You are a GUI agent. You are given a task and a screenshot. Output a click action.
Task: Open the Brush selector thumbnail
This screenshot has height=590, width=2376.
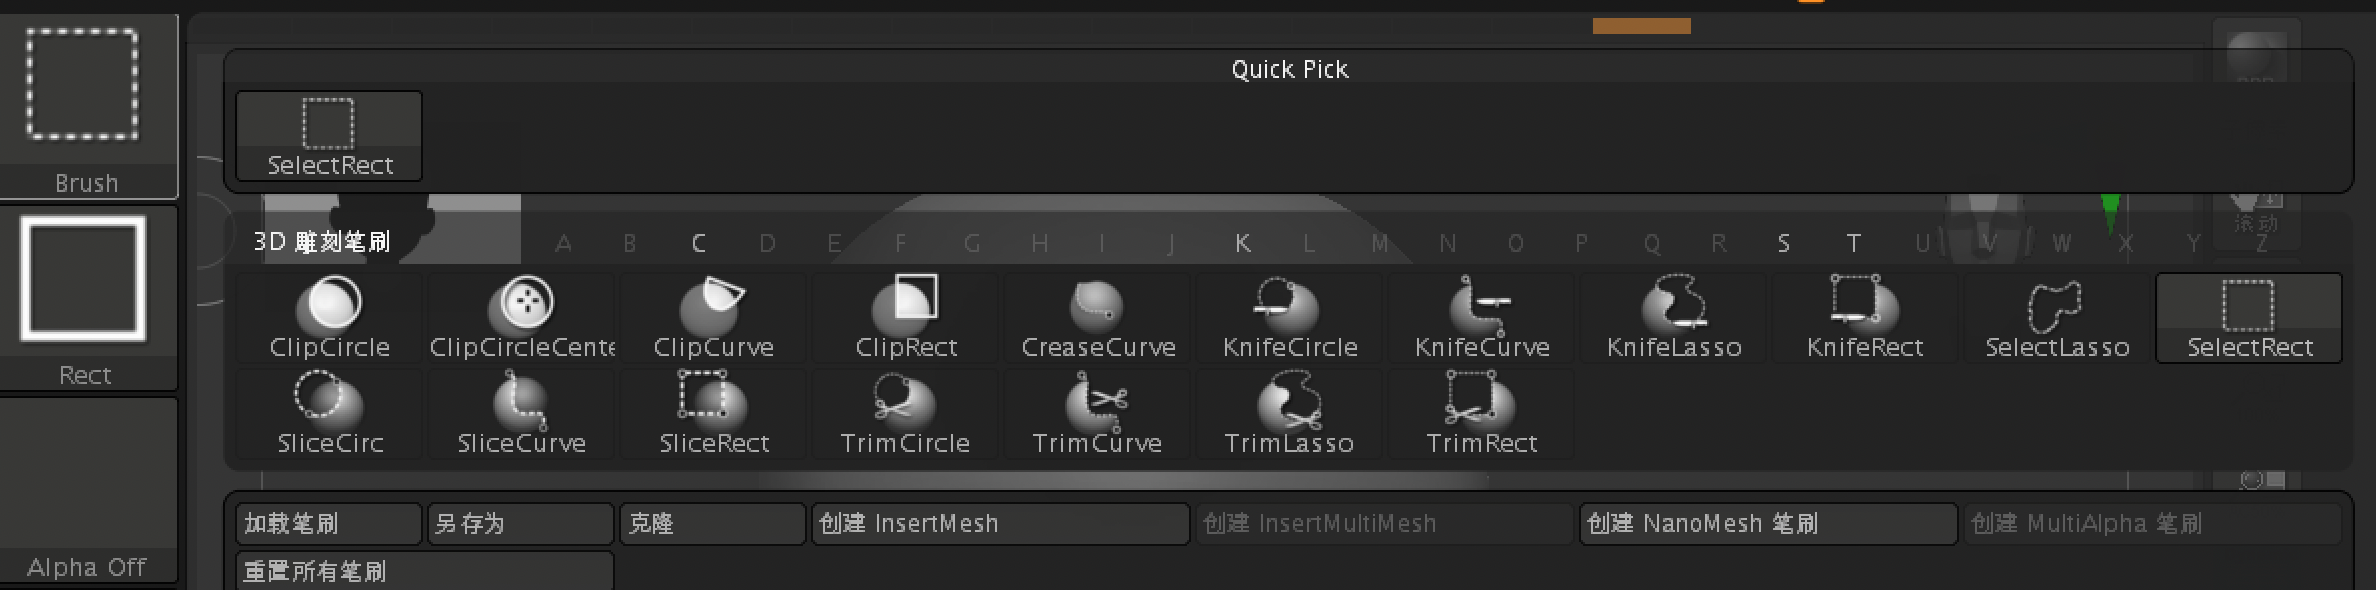click(88, 105)
